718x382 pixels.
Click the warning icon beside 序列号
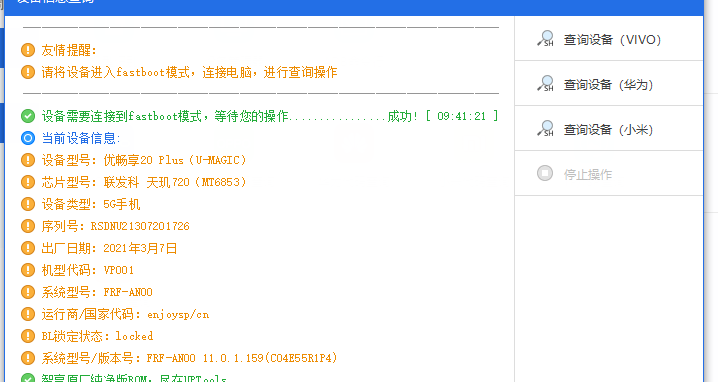point(28,226)
